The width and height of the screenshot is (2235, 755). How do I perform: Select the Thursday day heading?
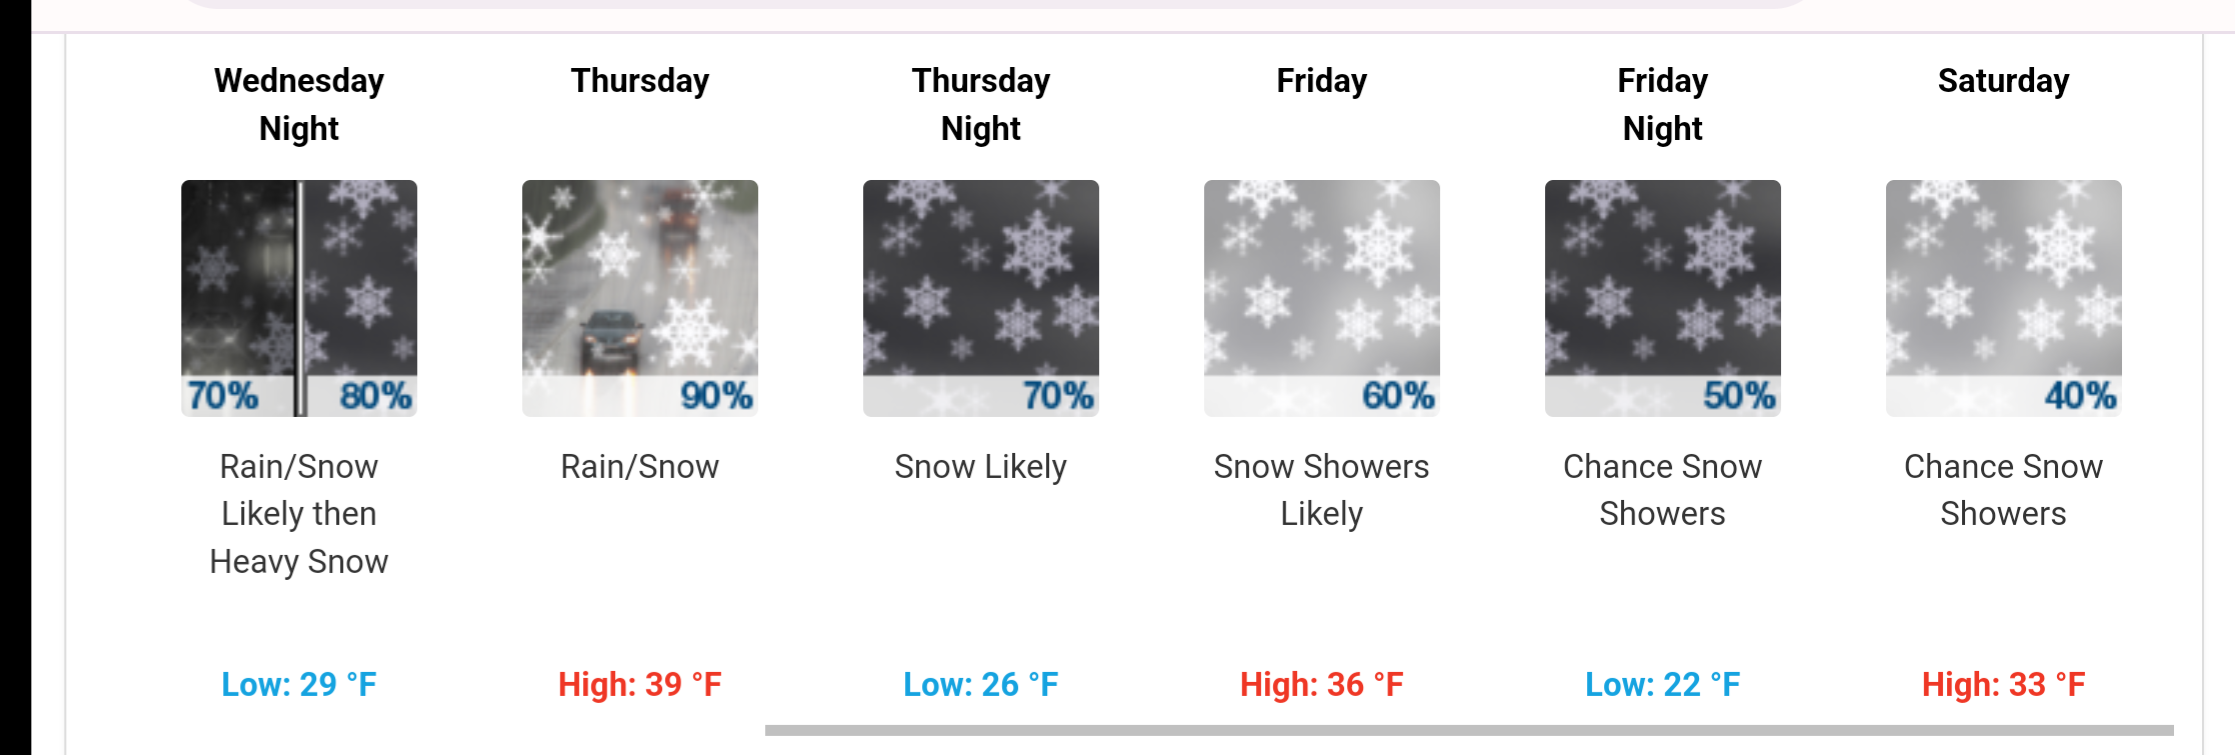tap(640, 80)
